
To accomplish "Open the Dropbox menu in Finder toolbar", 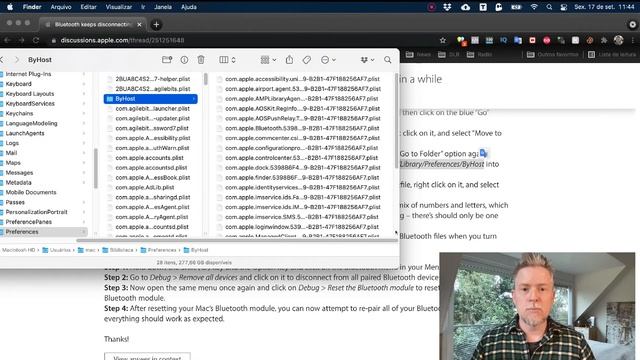I will (367, 60).
